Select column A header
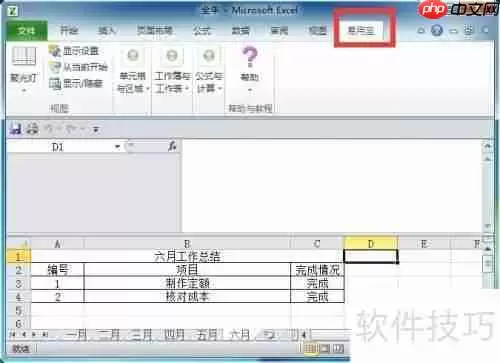 (x=57, y=244)
